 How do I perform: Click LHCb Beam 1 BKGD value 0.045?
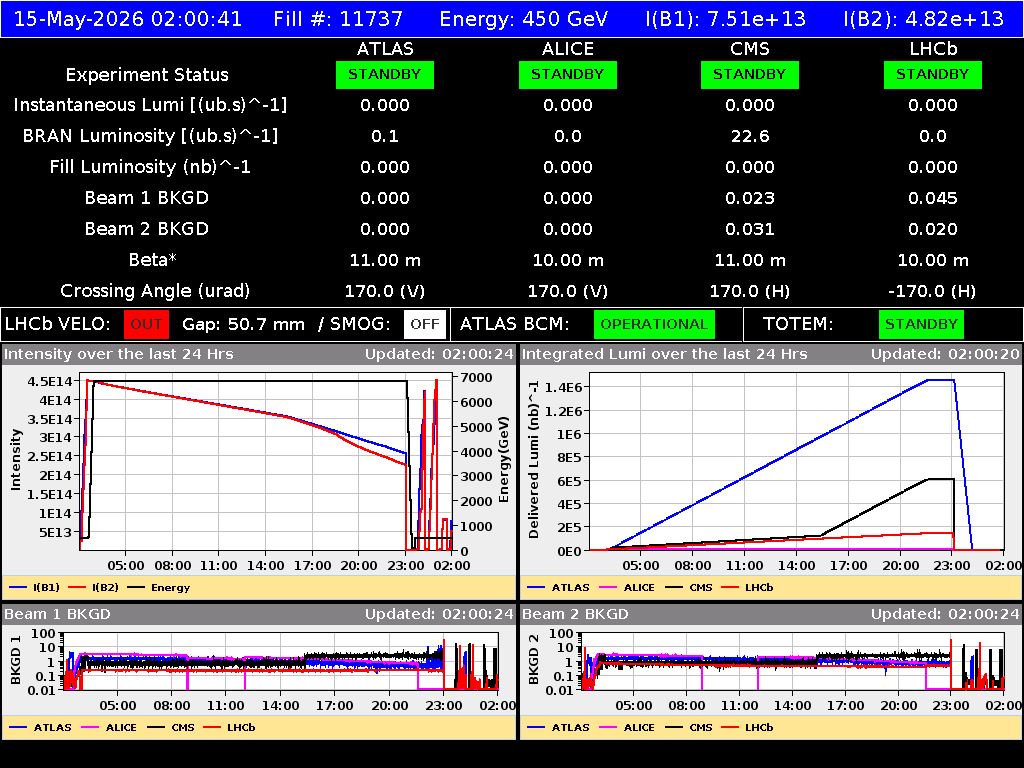933,198
